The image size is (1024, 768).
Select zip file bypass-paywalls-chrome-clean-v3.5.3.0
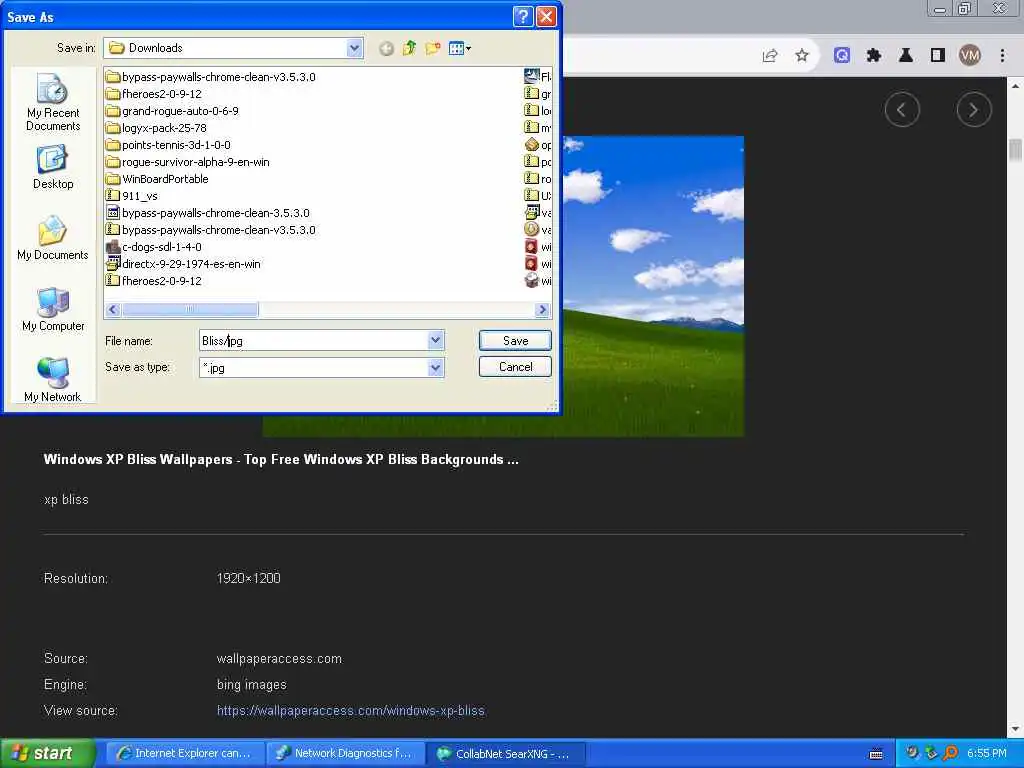tap(211, 230)
